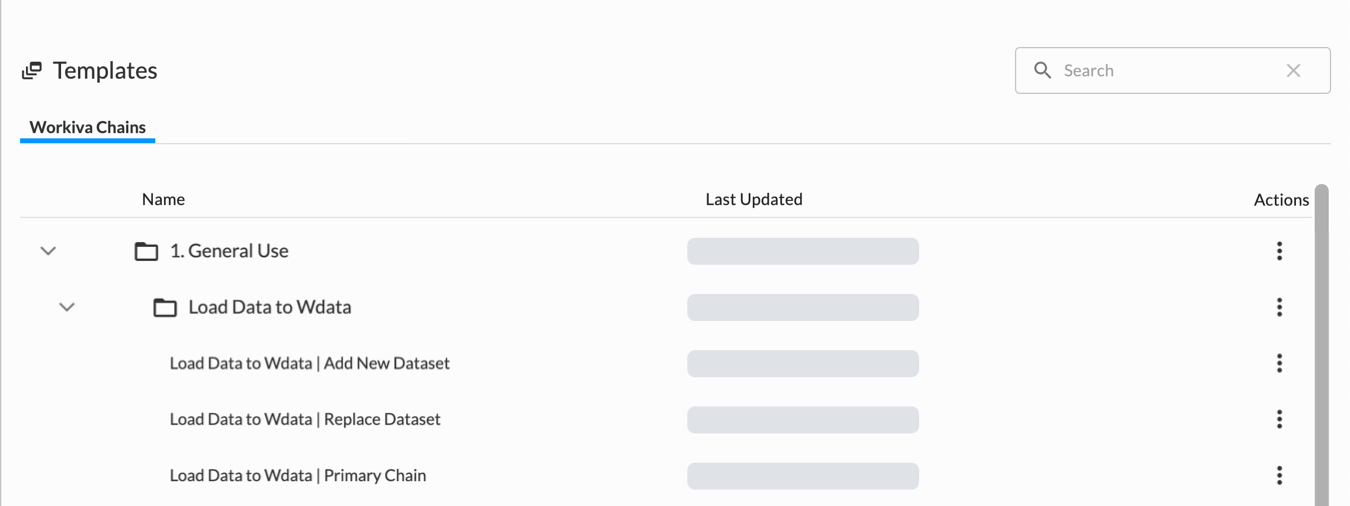The width and height of the screenshot is (1350, 506).
Task: Open actions menu for Primary Chain template
Action: point(1279,475)
